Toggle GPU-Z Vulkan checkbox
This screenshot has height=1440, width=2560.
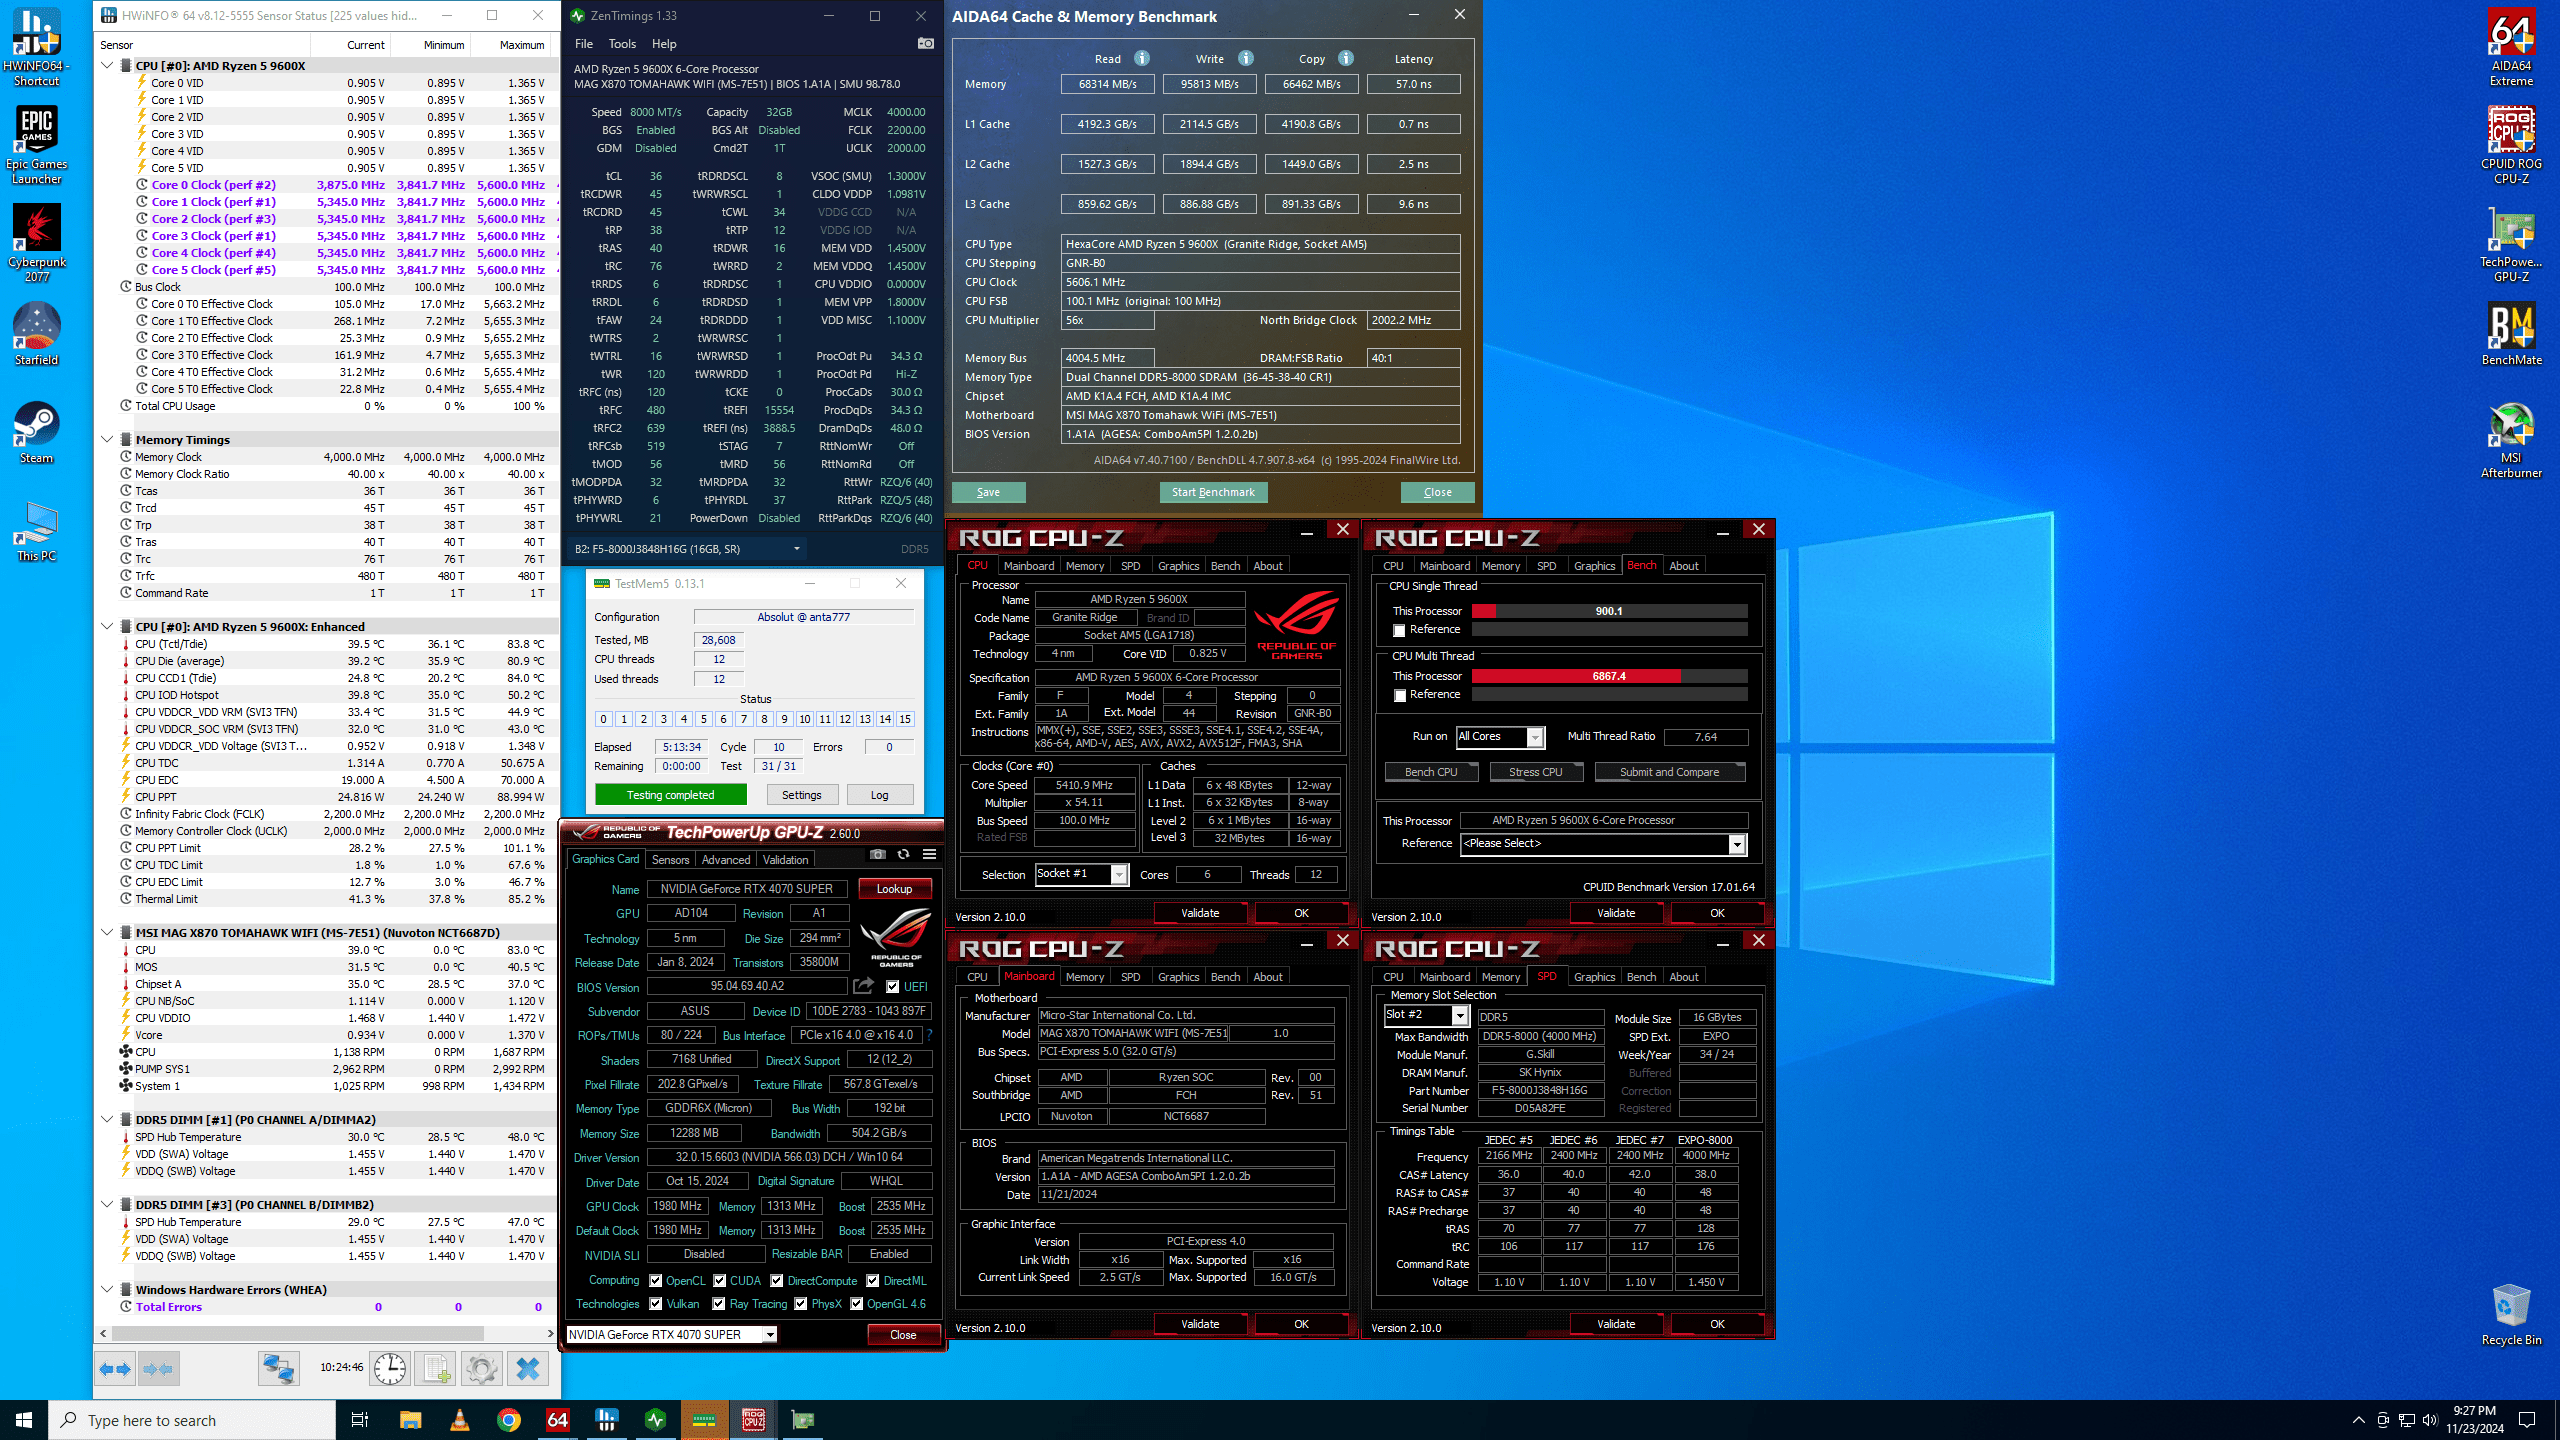tap(656, 1304)
